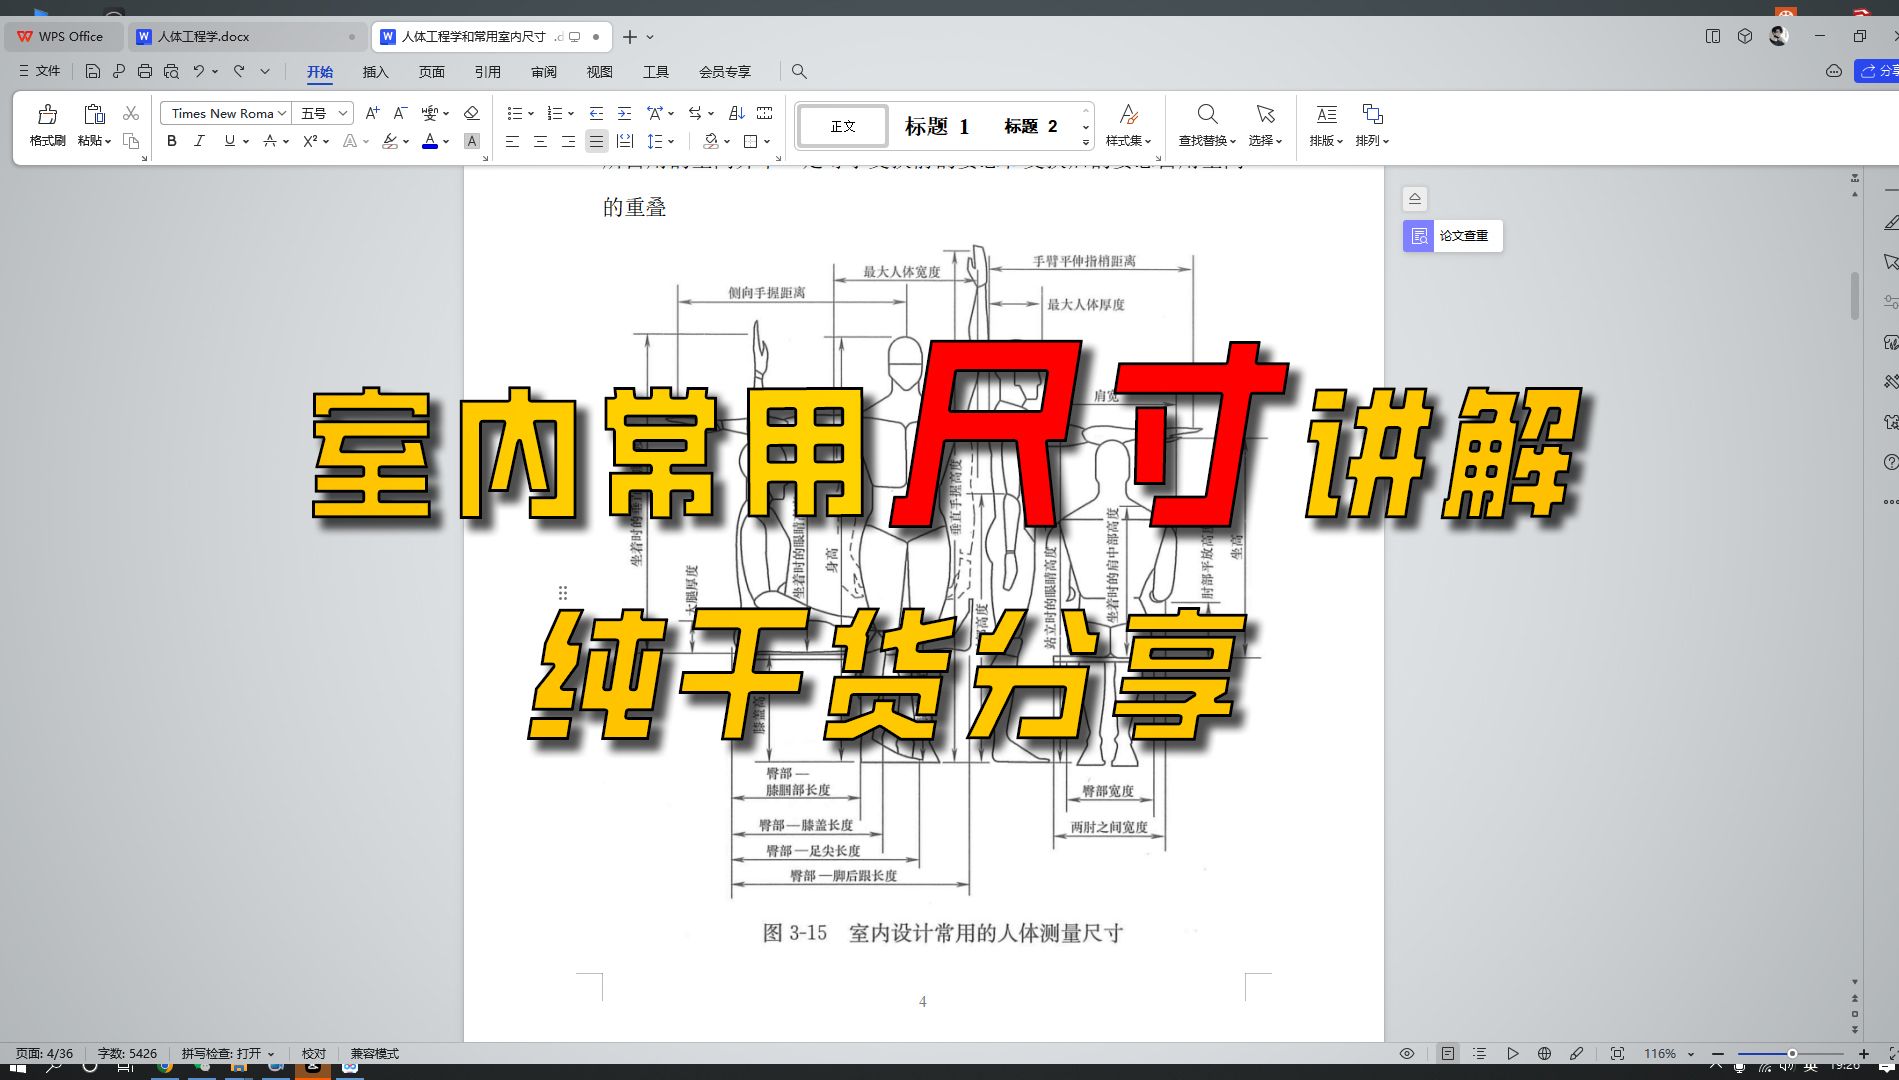The image size is (1899, 1080).
Task: Open the View (视图) tab
Action: coord(599,72)
